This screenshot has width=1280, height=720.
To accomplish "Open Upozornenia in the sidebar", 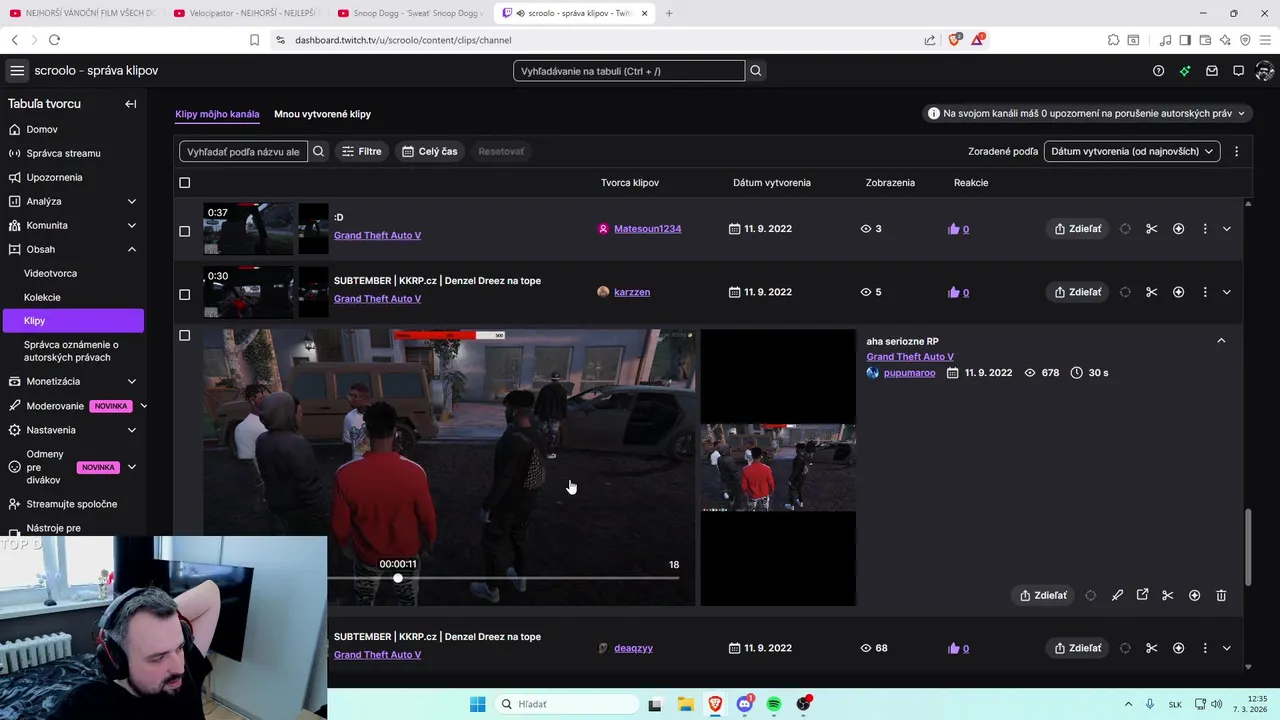I will (54, 177).
